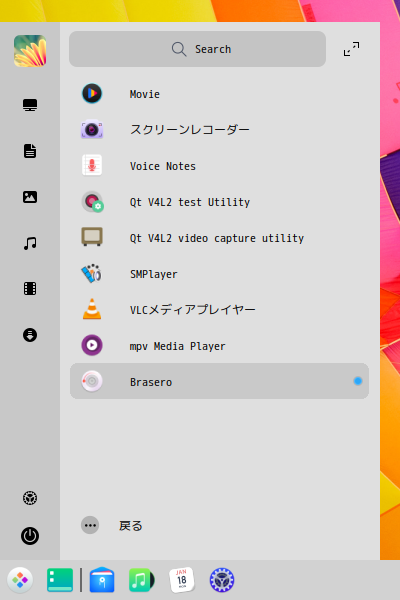
Task: Open the Control Center dock icon
Action: click(222, 580)
